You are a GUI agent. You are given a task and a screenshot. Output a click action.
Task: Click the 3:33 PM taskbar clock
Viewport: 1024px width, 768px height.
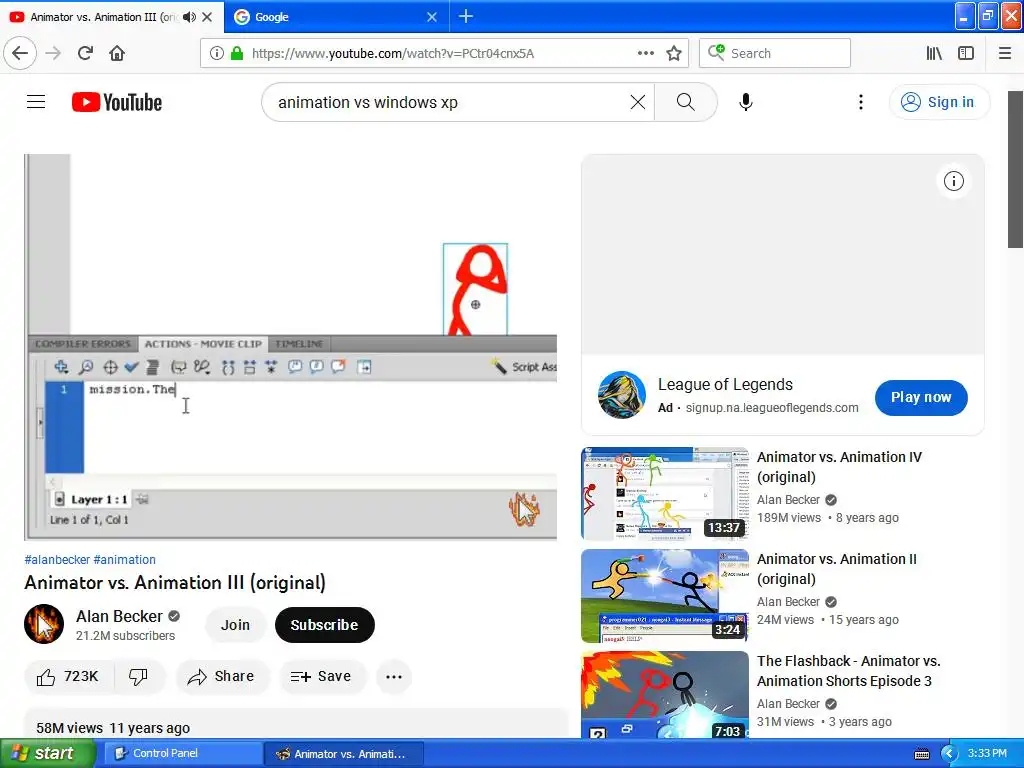pos(987,753)
